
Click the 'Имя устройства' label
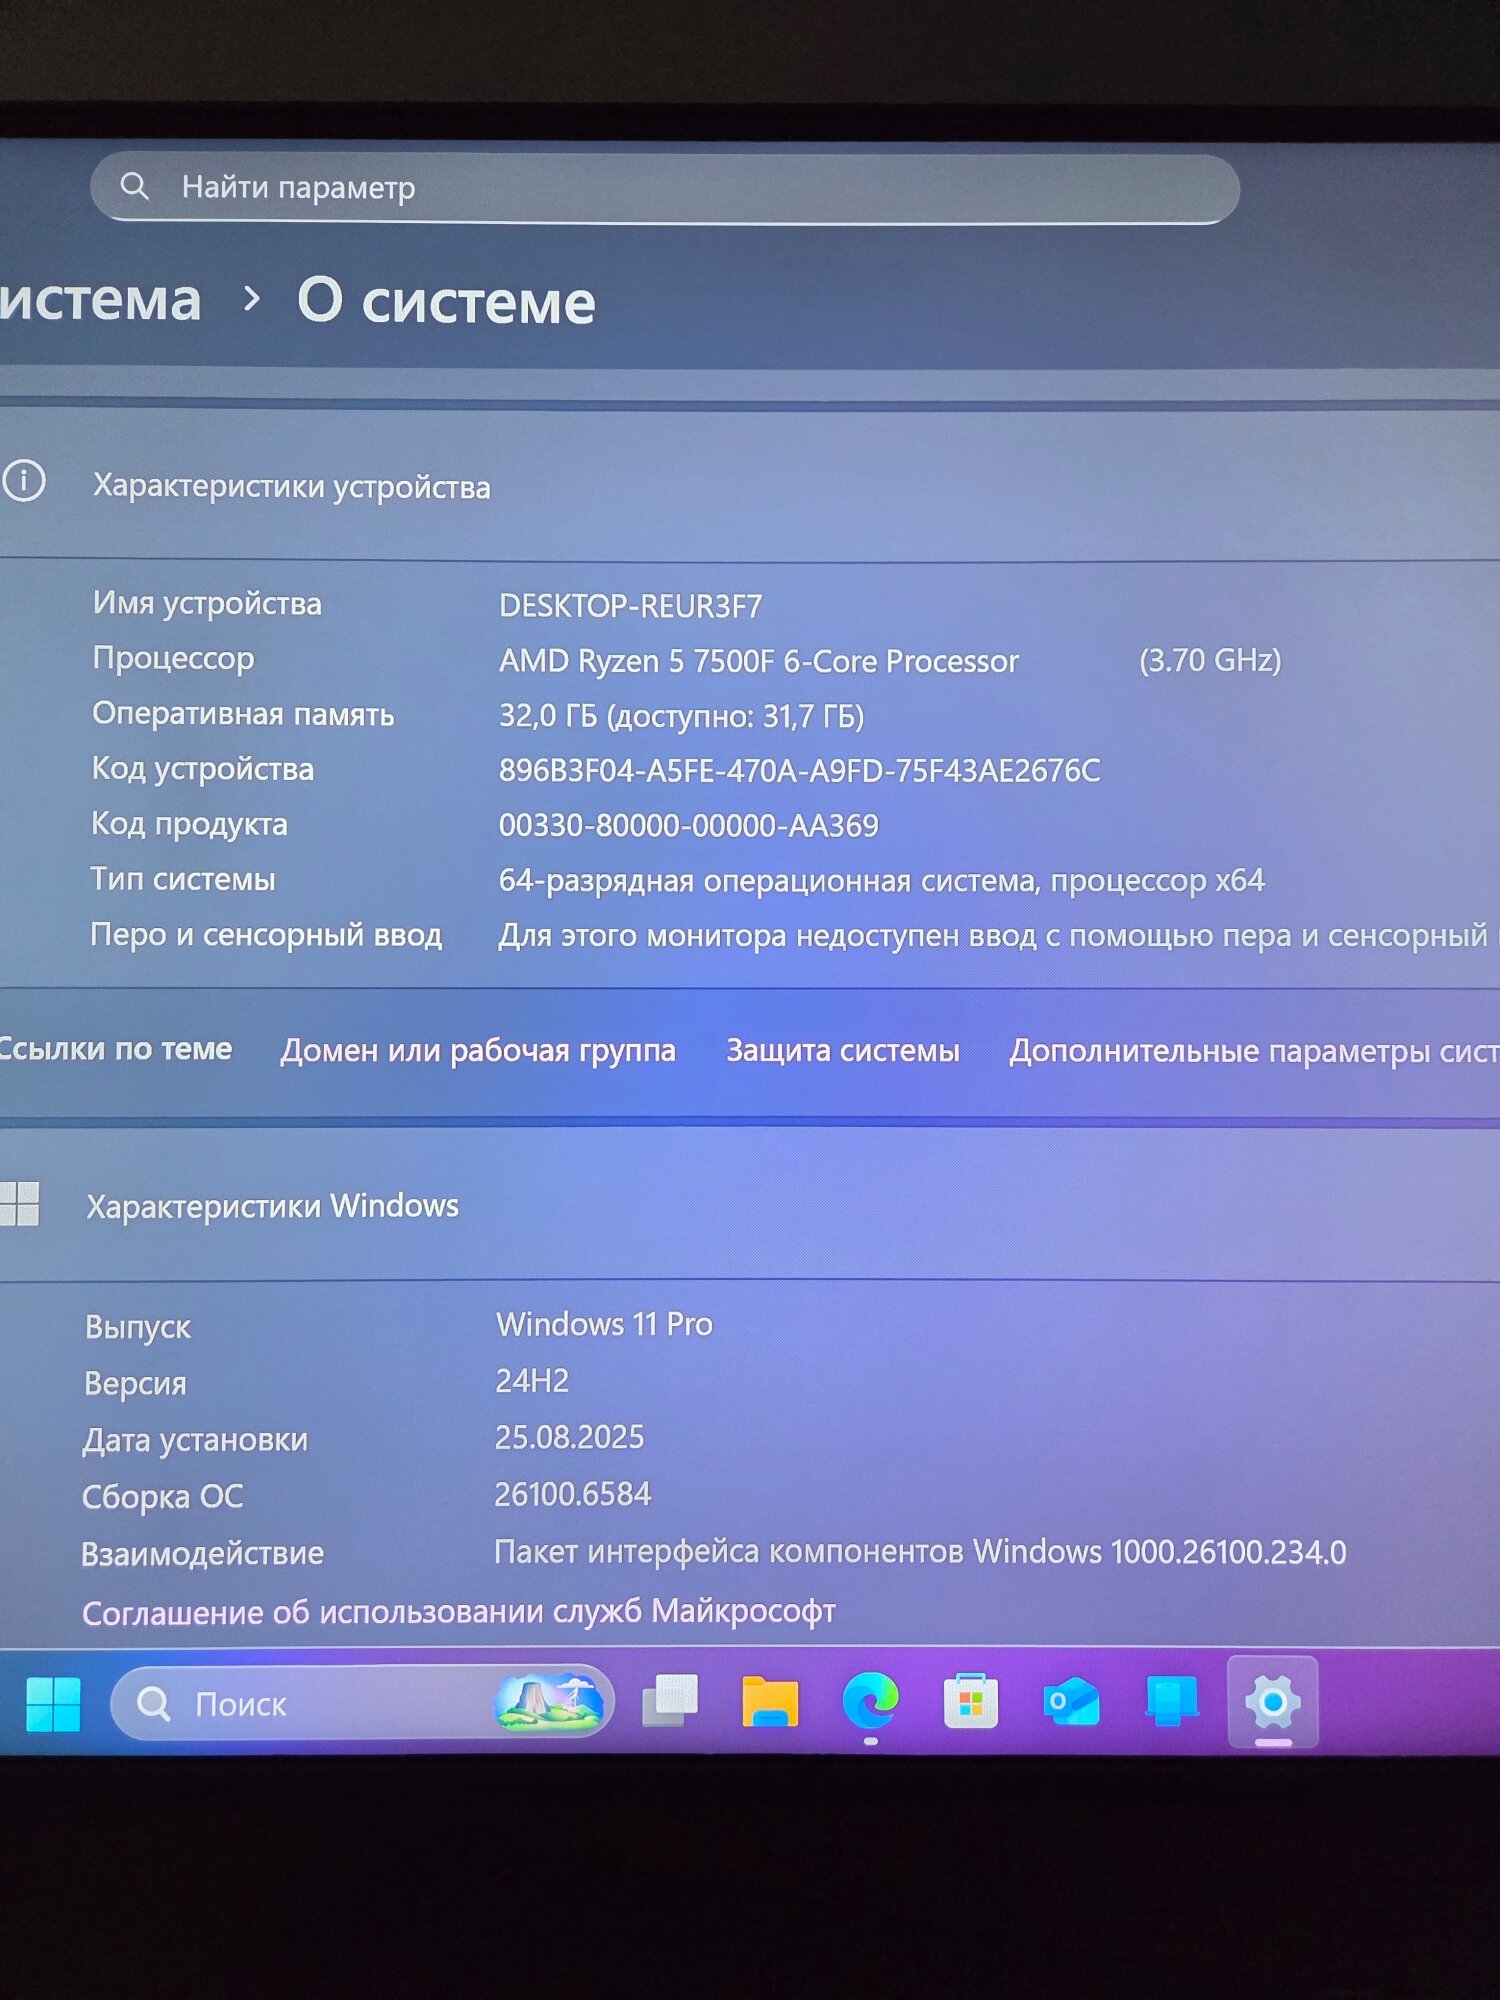point(207,603)
